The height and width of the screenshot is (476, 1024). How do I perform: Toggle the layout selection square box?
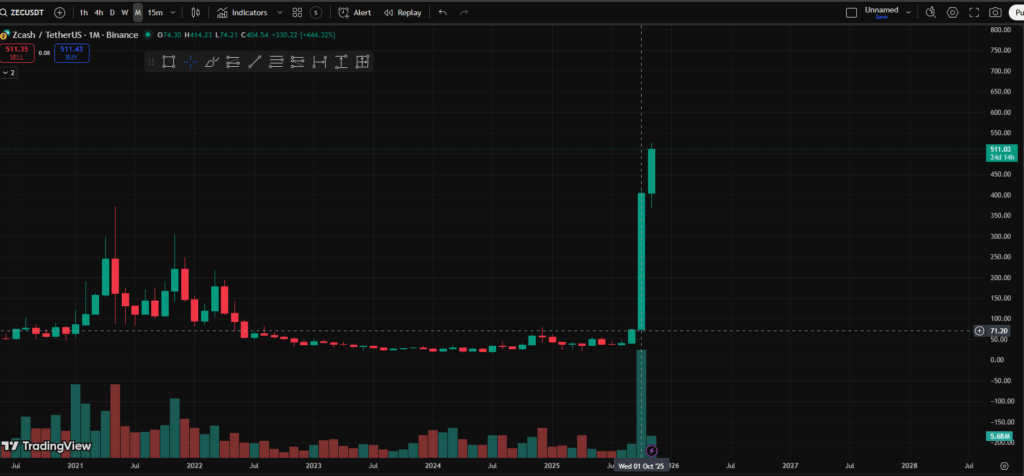click(x=851, y=13)
